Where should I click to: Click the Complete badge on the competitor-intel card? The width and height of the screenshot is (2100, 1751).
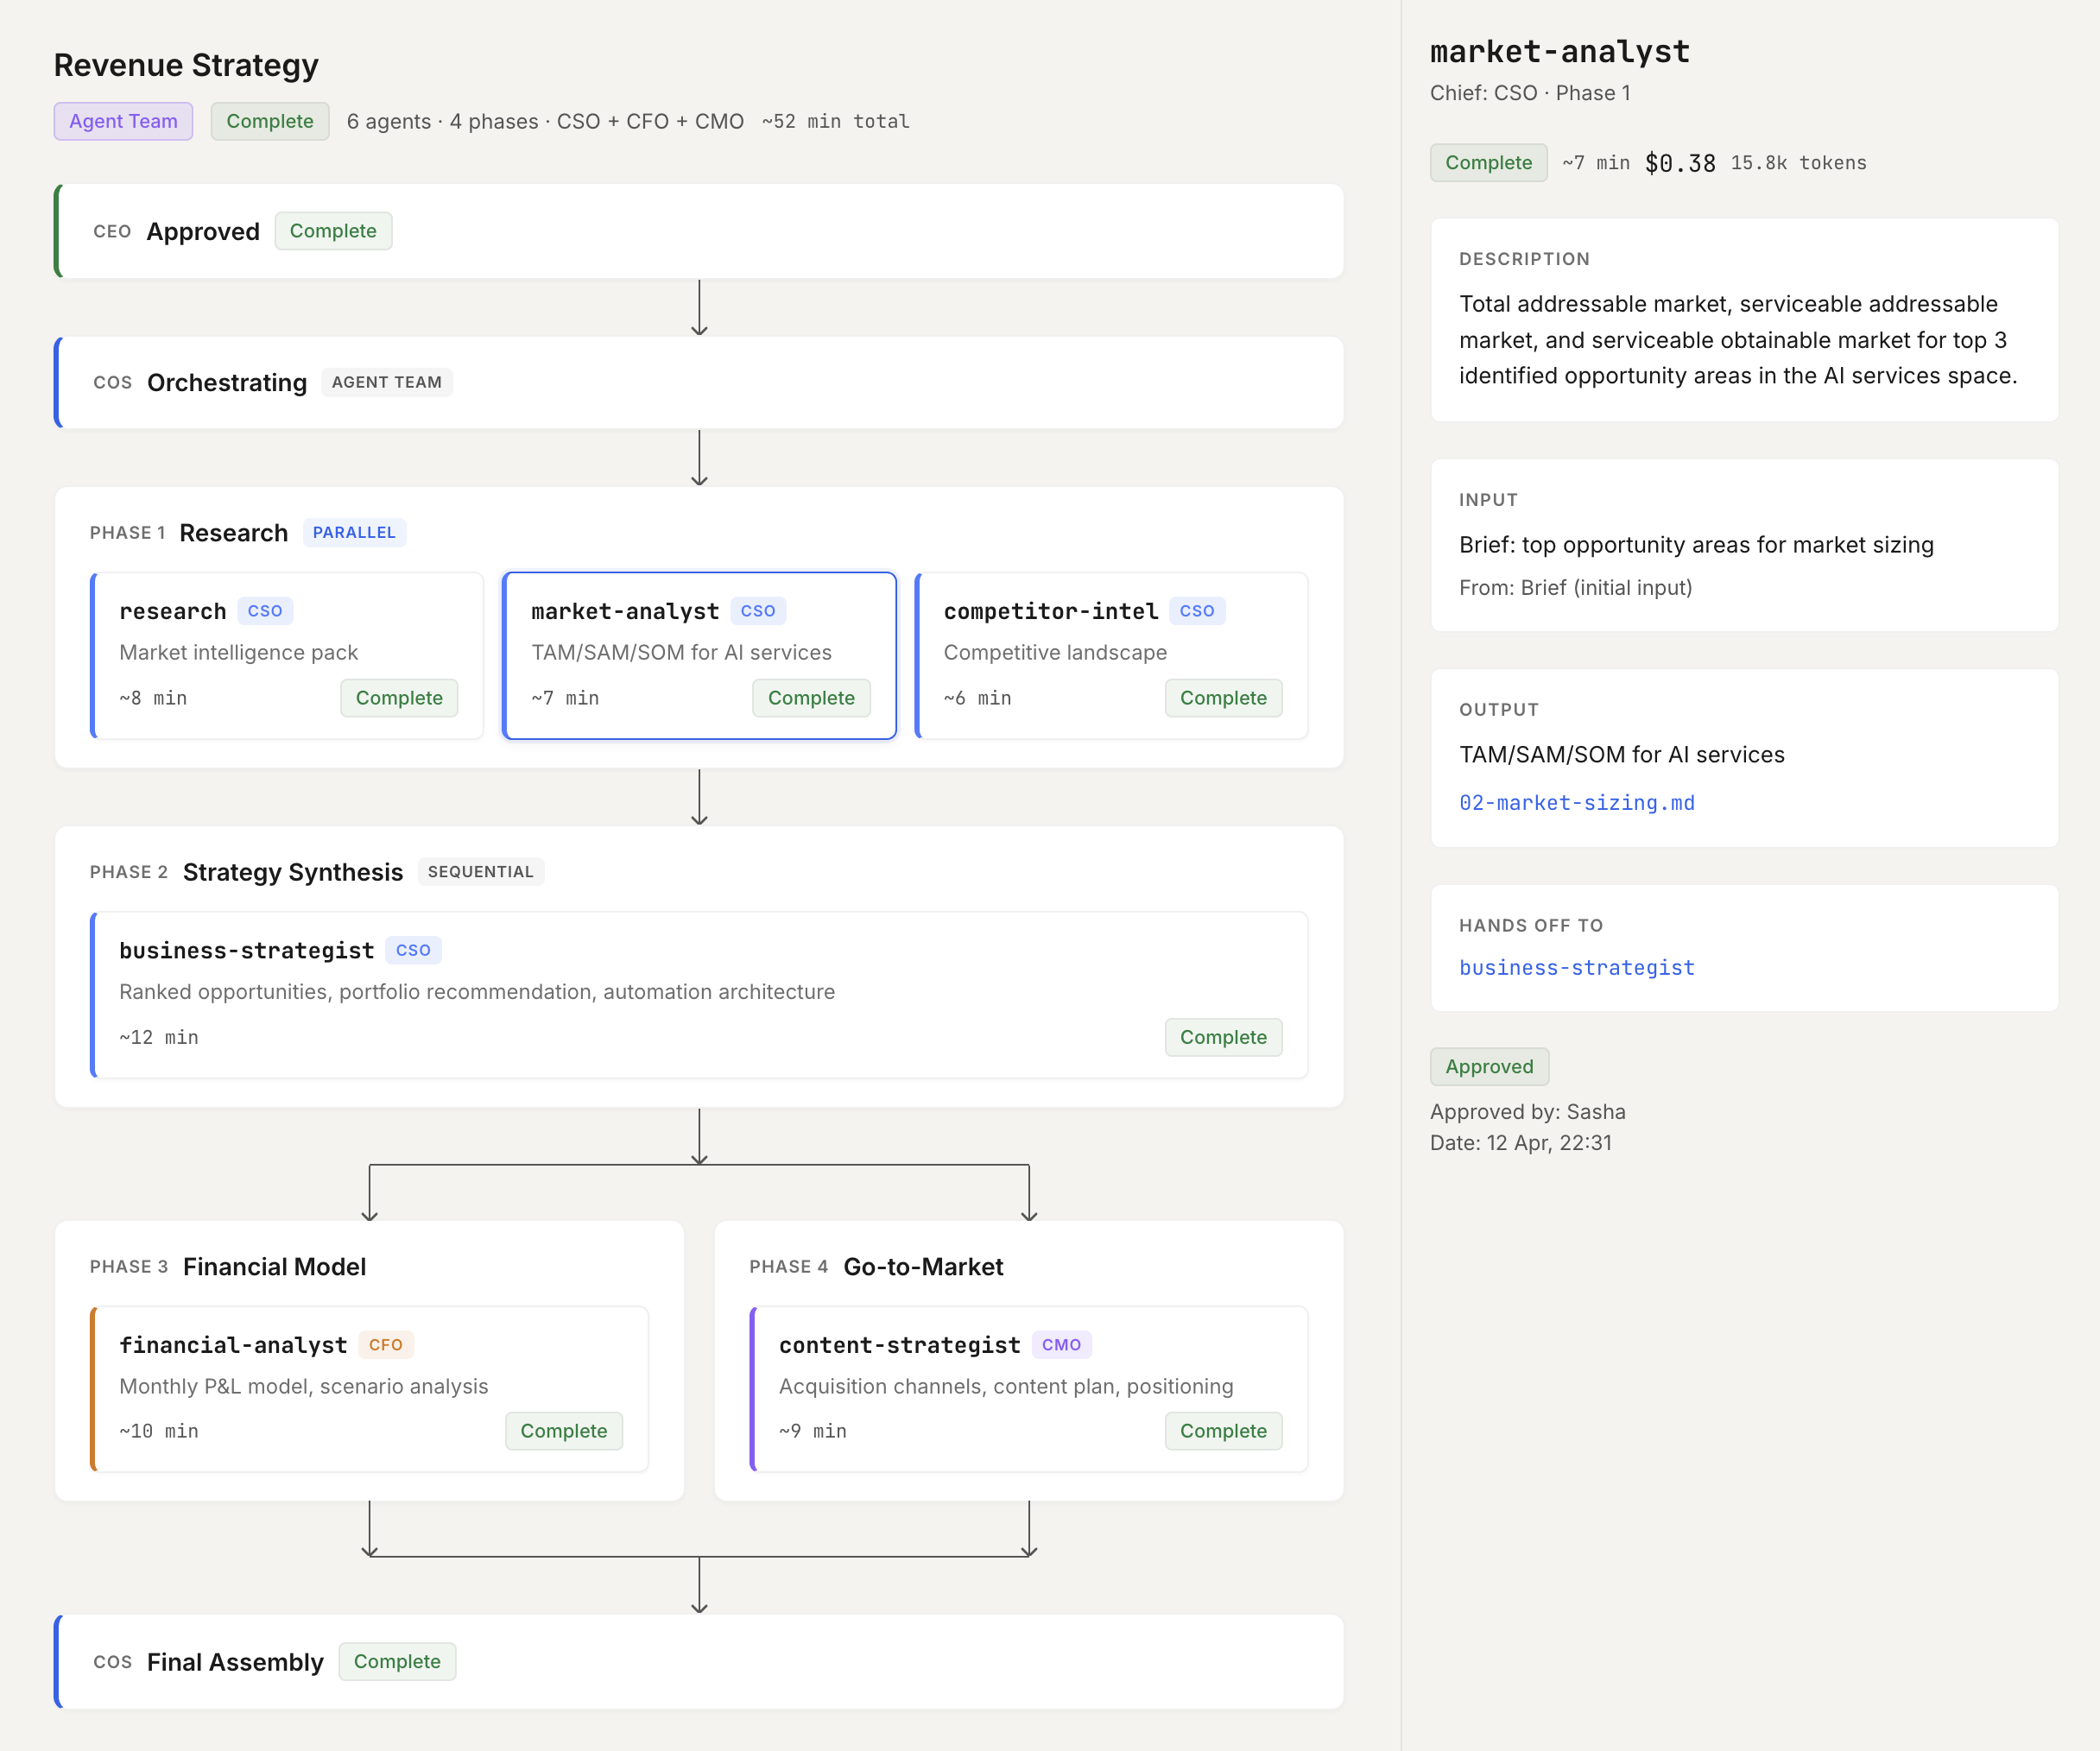(1223, 698)
